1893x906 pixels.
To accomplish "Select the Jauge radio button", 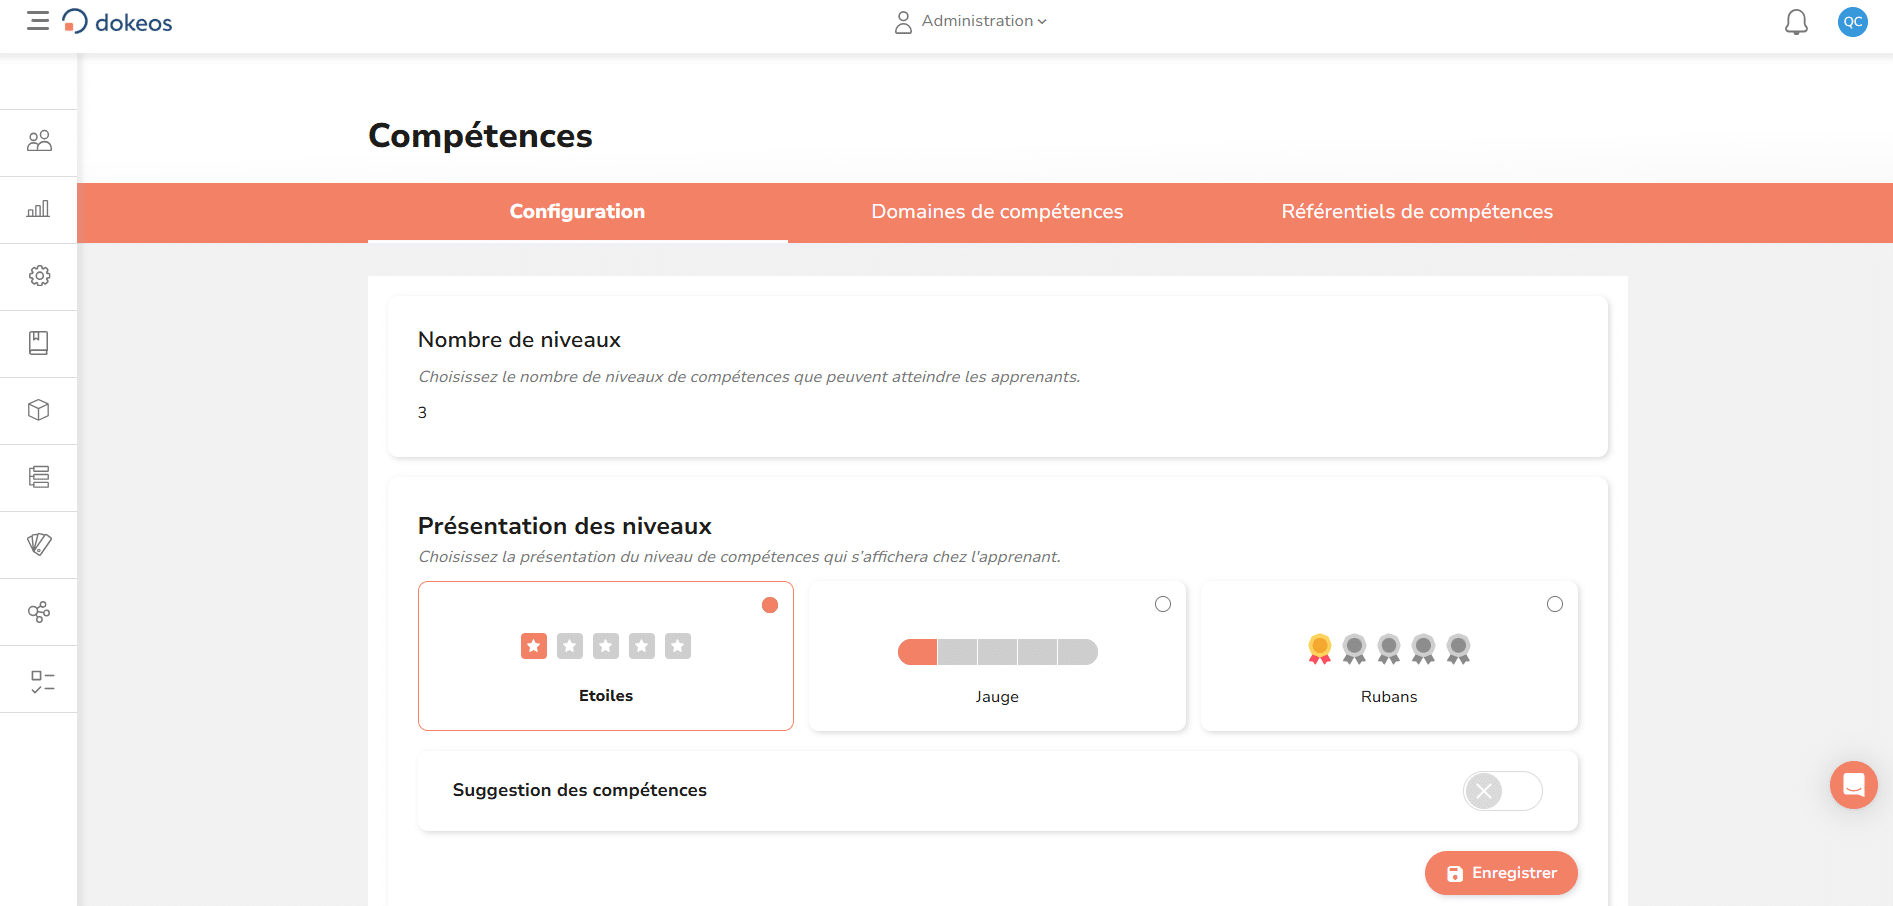I will (1163, 604).
